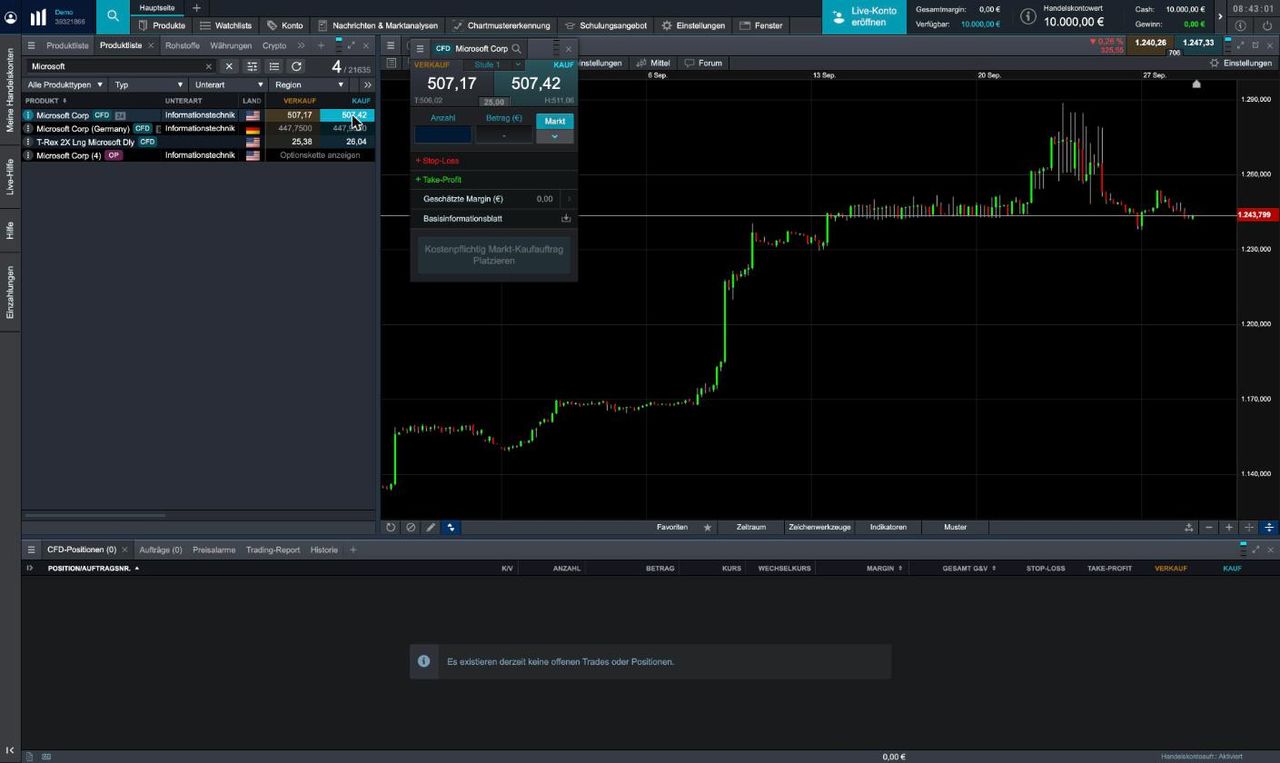The image size is (1280, 763).
Task: Click Optionskette anzeigen link
Action: point(319,155)
